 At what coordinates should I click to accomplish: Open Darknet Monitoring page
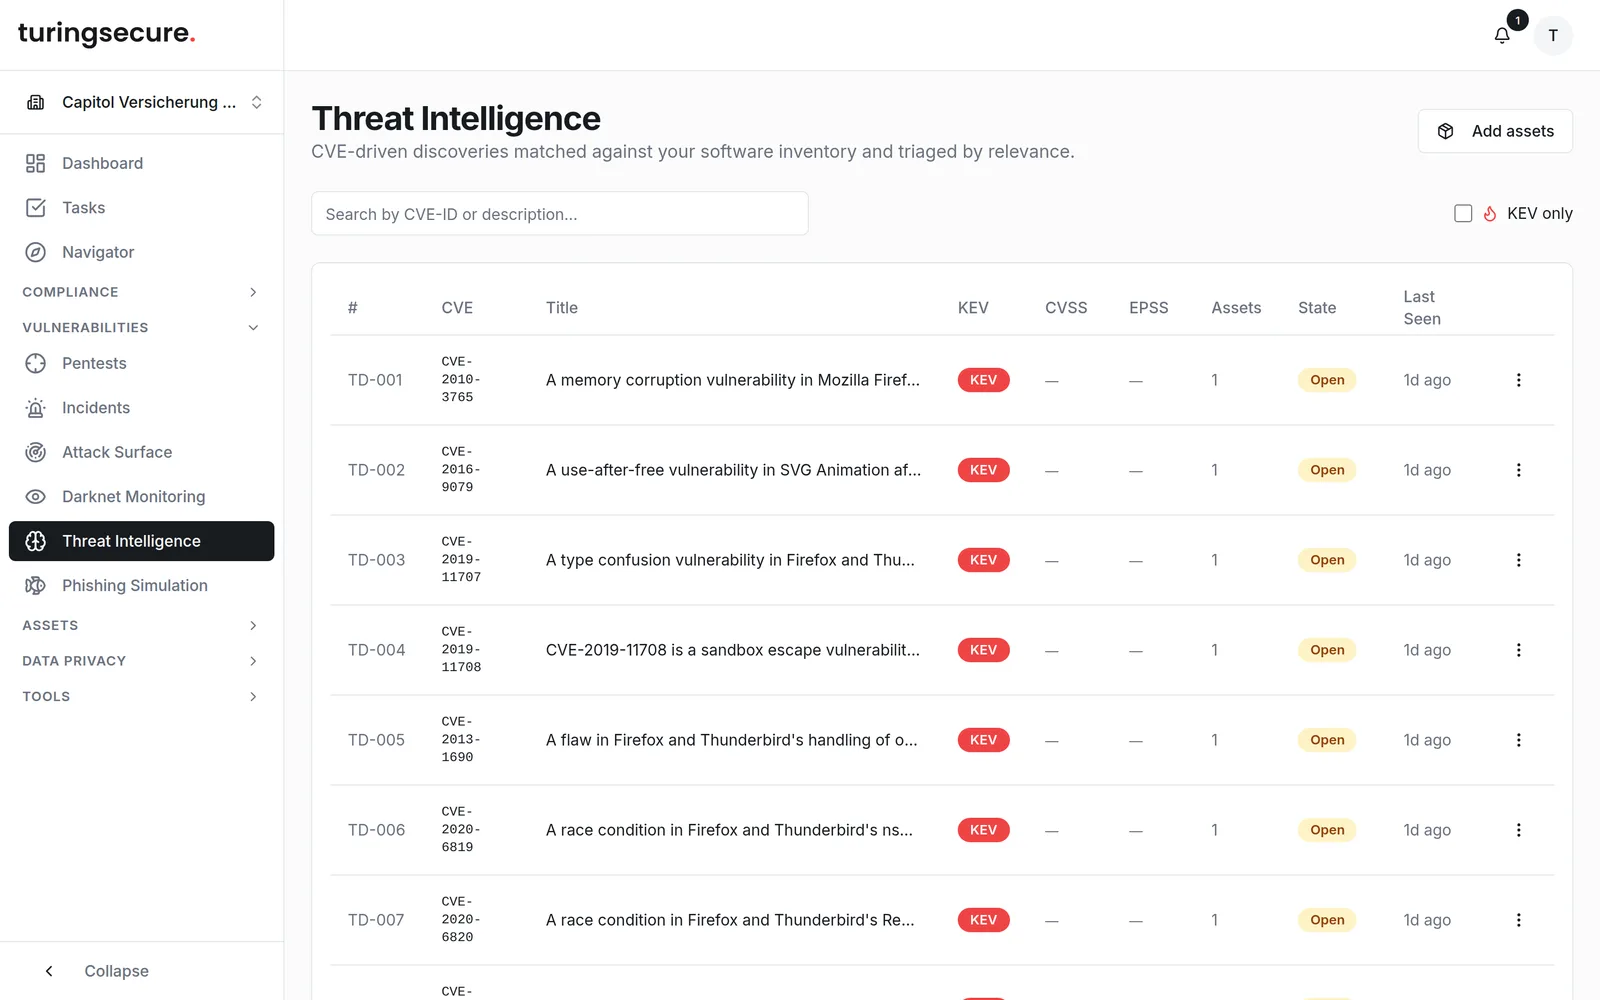142,497
